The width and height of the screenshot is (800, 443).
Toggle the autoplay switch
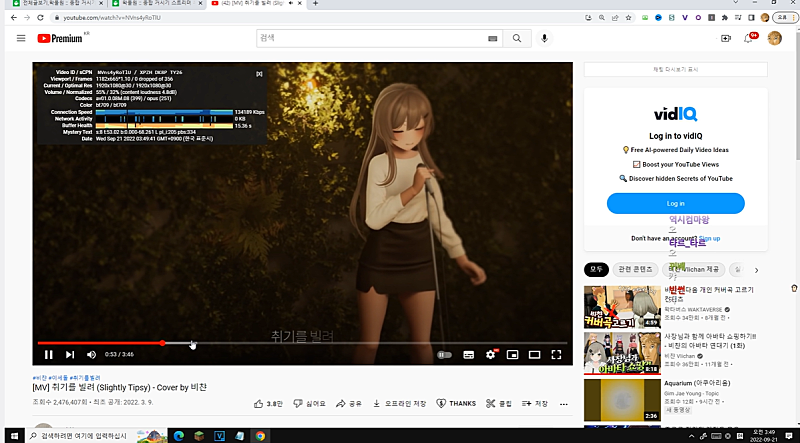pos(444,354)
